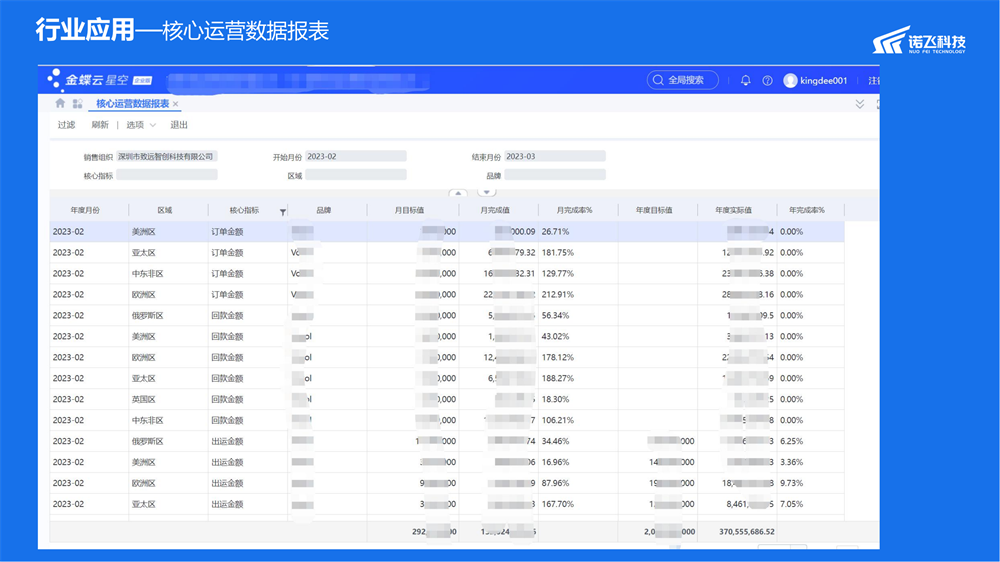Click the 金蝶云星空 logo
Viewport: 1000px width, 562px height.
point(100,80)
